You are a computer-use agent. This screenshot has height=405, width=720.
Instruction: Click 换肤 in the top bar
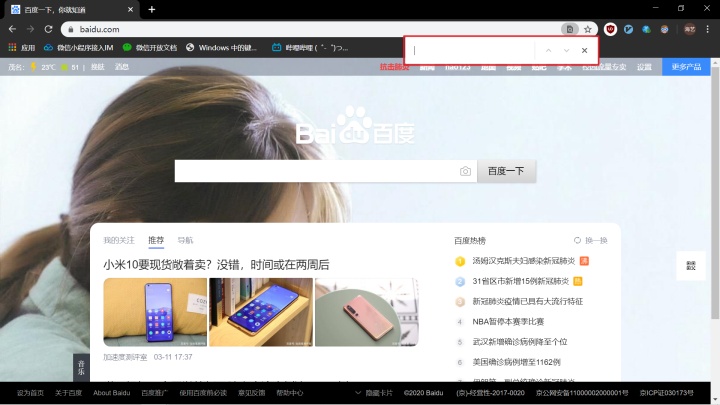98,67
